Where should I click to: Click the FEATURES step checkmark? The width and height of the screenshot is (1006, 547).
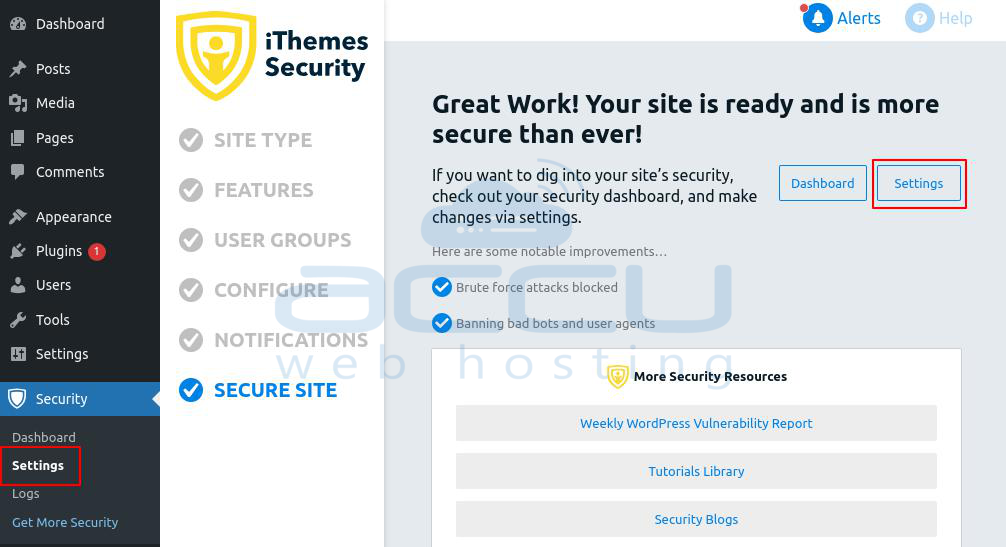(x=191, y=190)
